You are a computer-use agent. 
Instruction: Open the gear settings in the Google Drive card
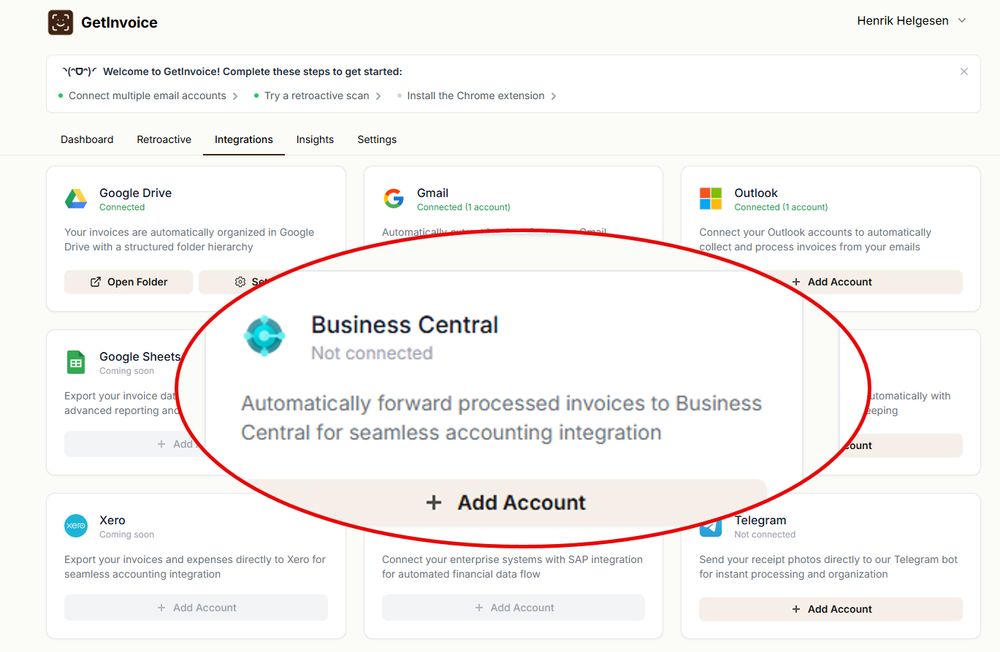pyautogui.click(x=240, y=282)
